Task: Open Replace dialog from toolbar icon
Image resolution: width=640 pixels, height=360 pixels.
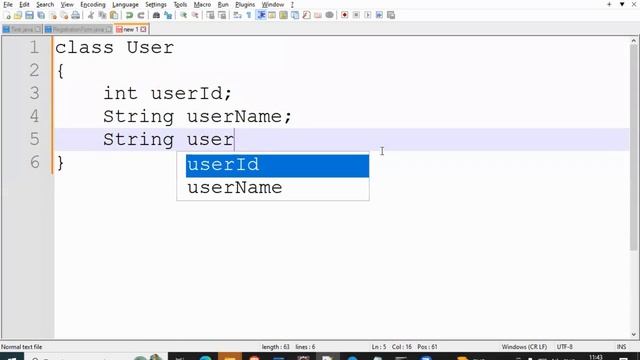Action: tap(168, 16)
